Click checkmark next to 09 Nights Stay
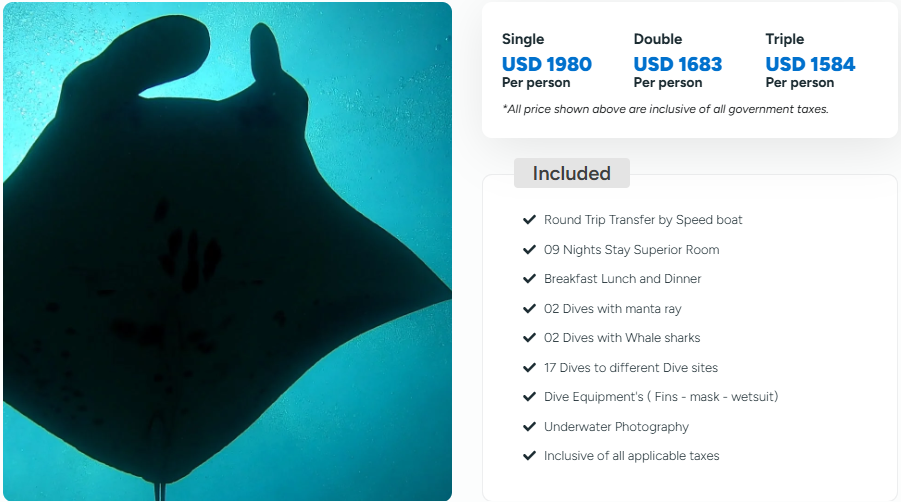 click(529, 250)
